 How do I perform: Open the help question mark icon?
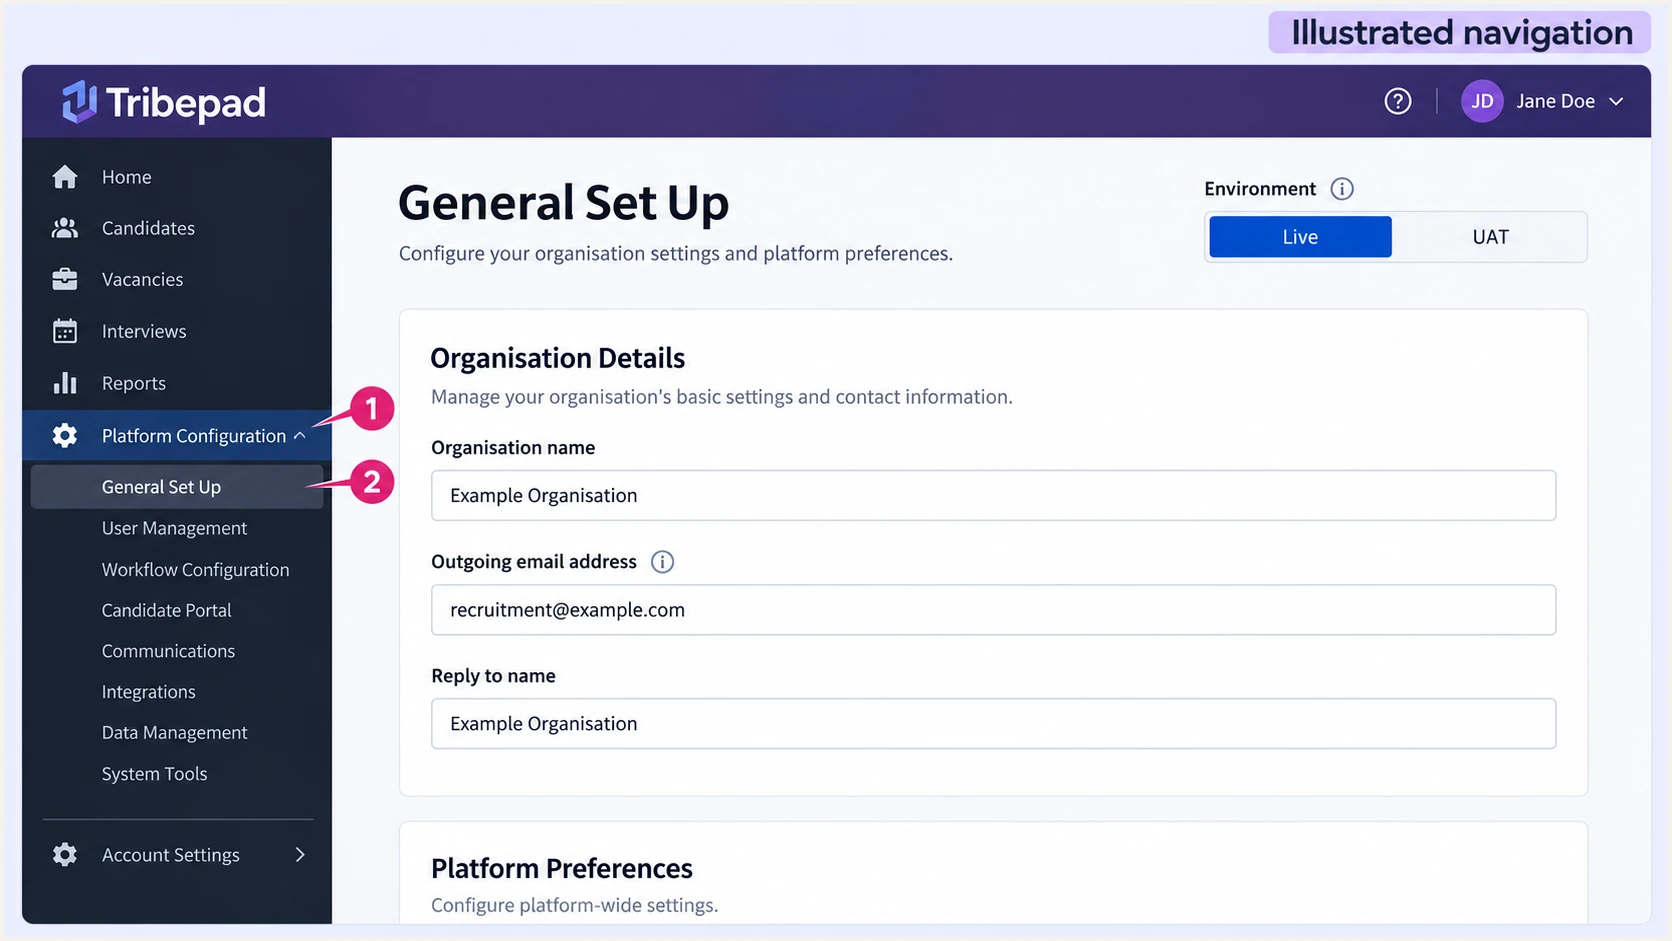pyautogui.click(x=1397, y=101)
